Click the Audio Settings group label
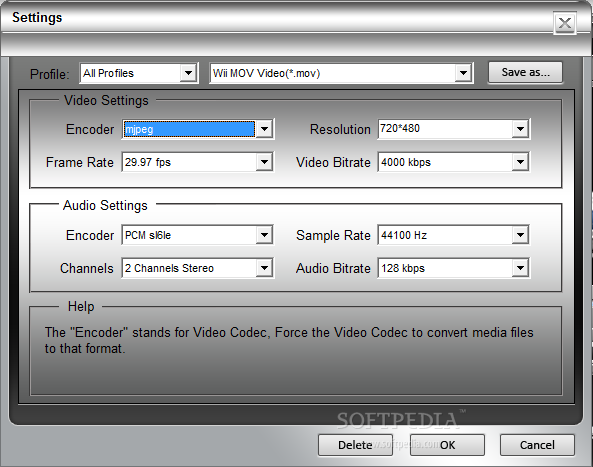 [x=105, y=205]
